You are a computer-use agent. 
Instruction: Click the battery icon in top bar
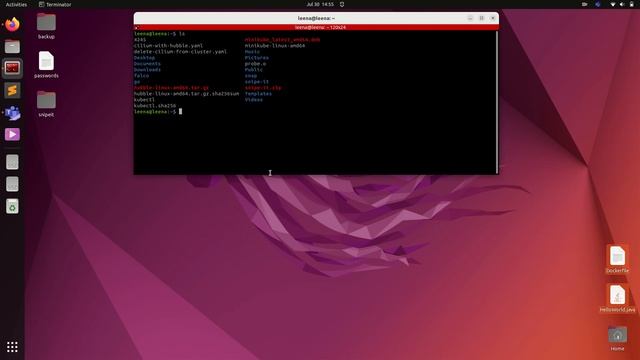[632, 4]
